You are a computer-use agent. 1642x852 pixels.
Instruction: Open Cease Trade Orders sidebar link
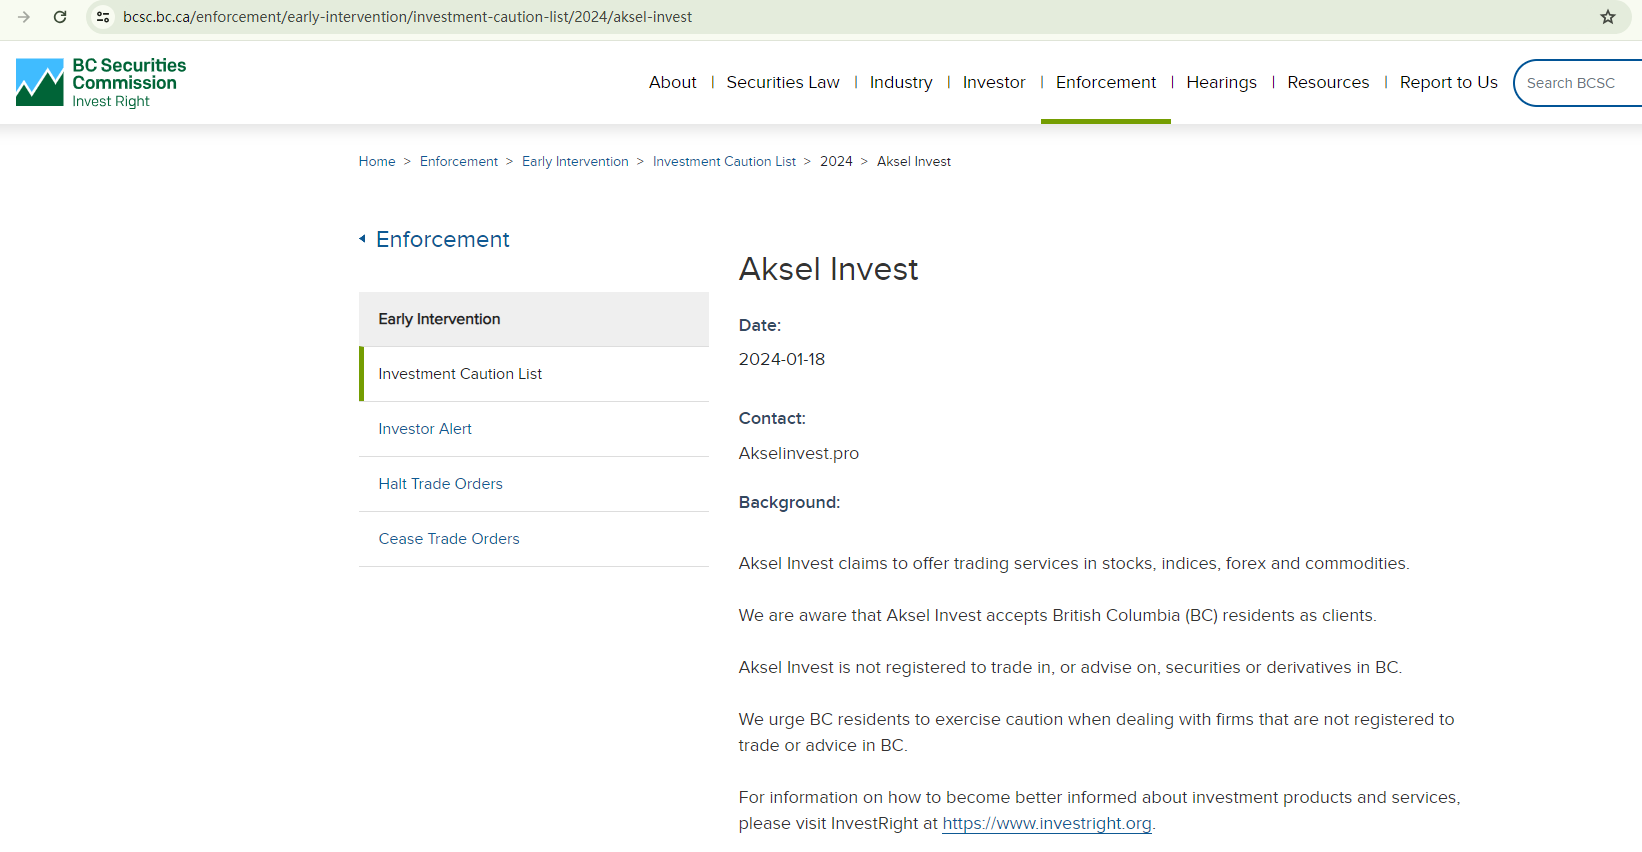(x=448, y=539)
